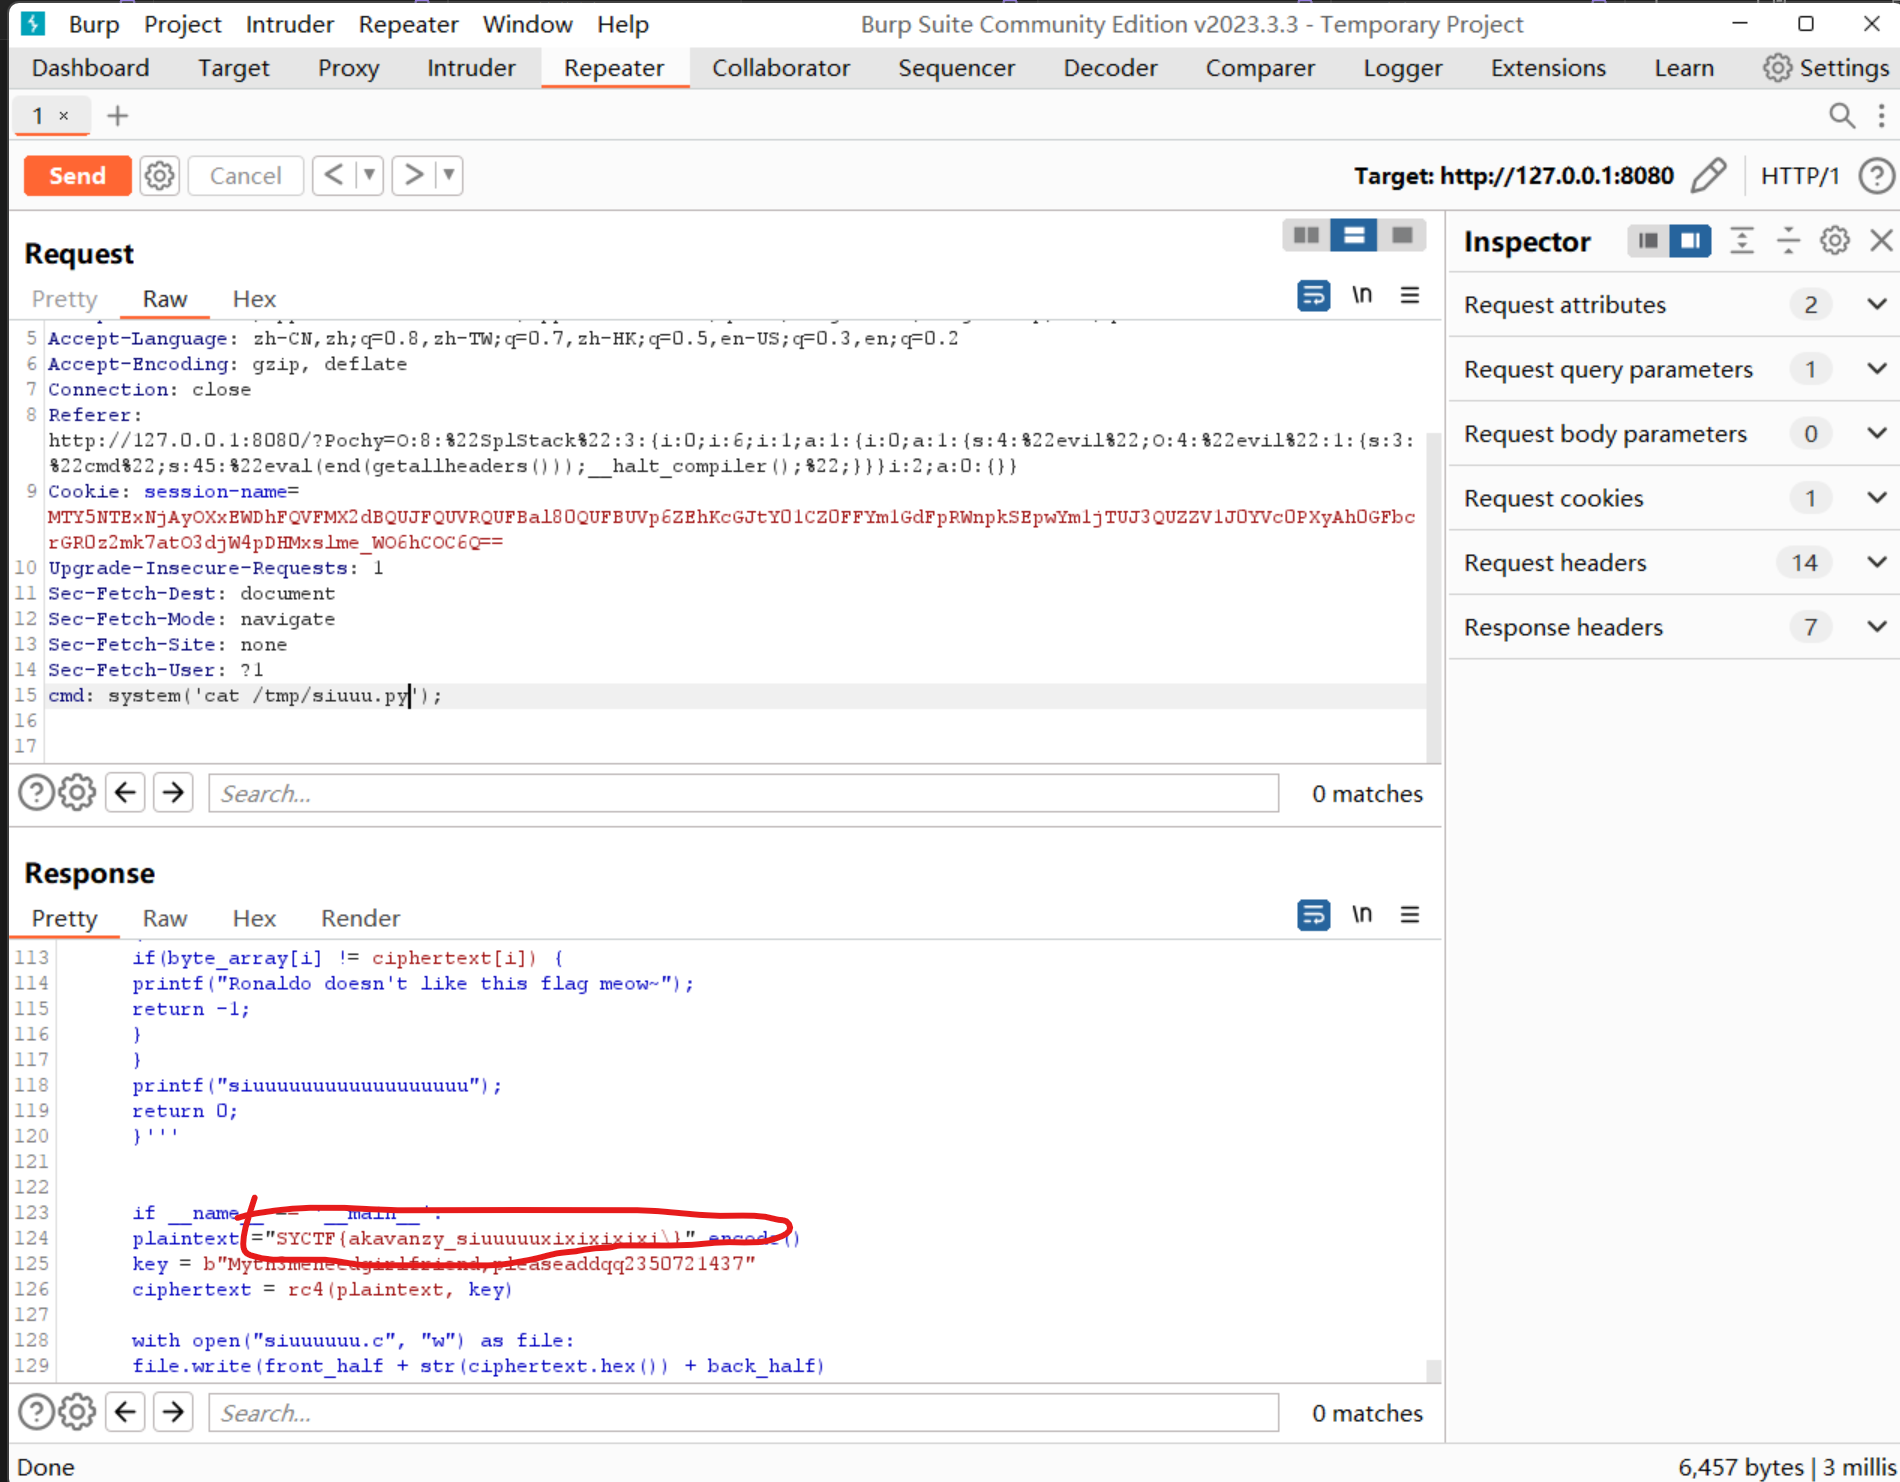
Task: Open Repeater help question icon
Action: click(1876, 176)
